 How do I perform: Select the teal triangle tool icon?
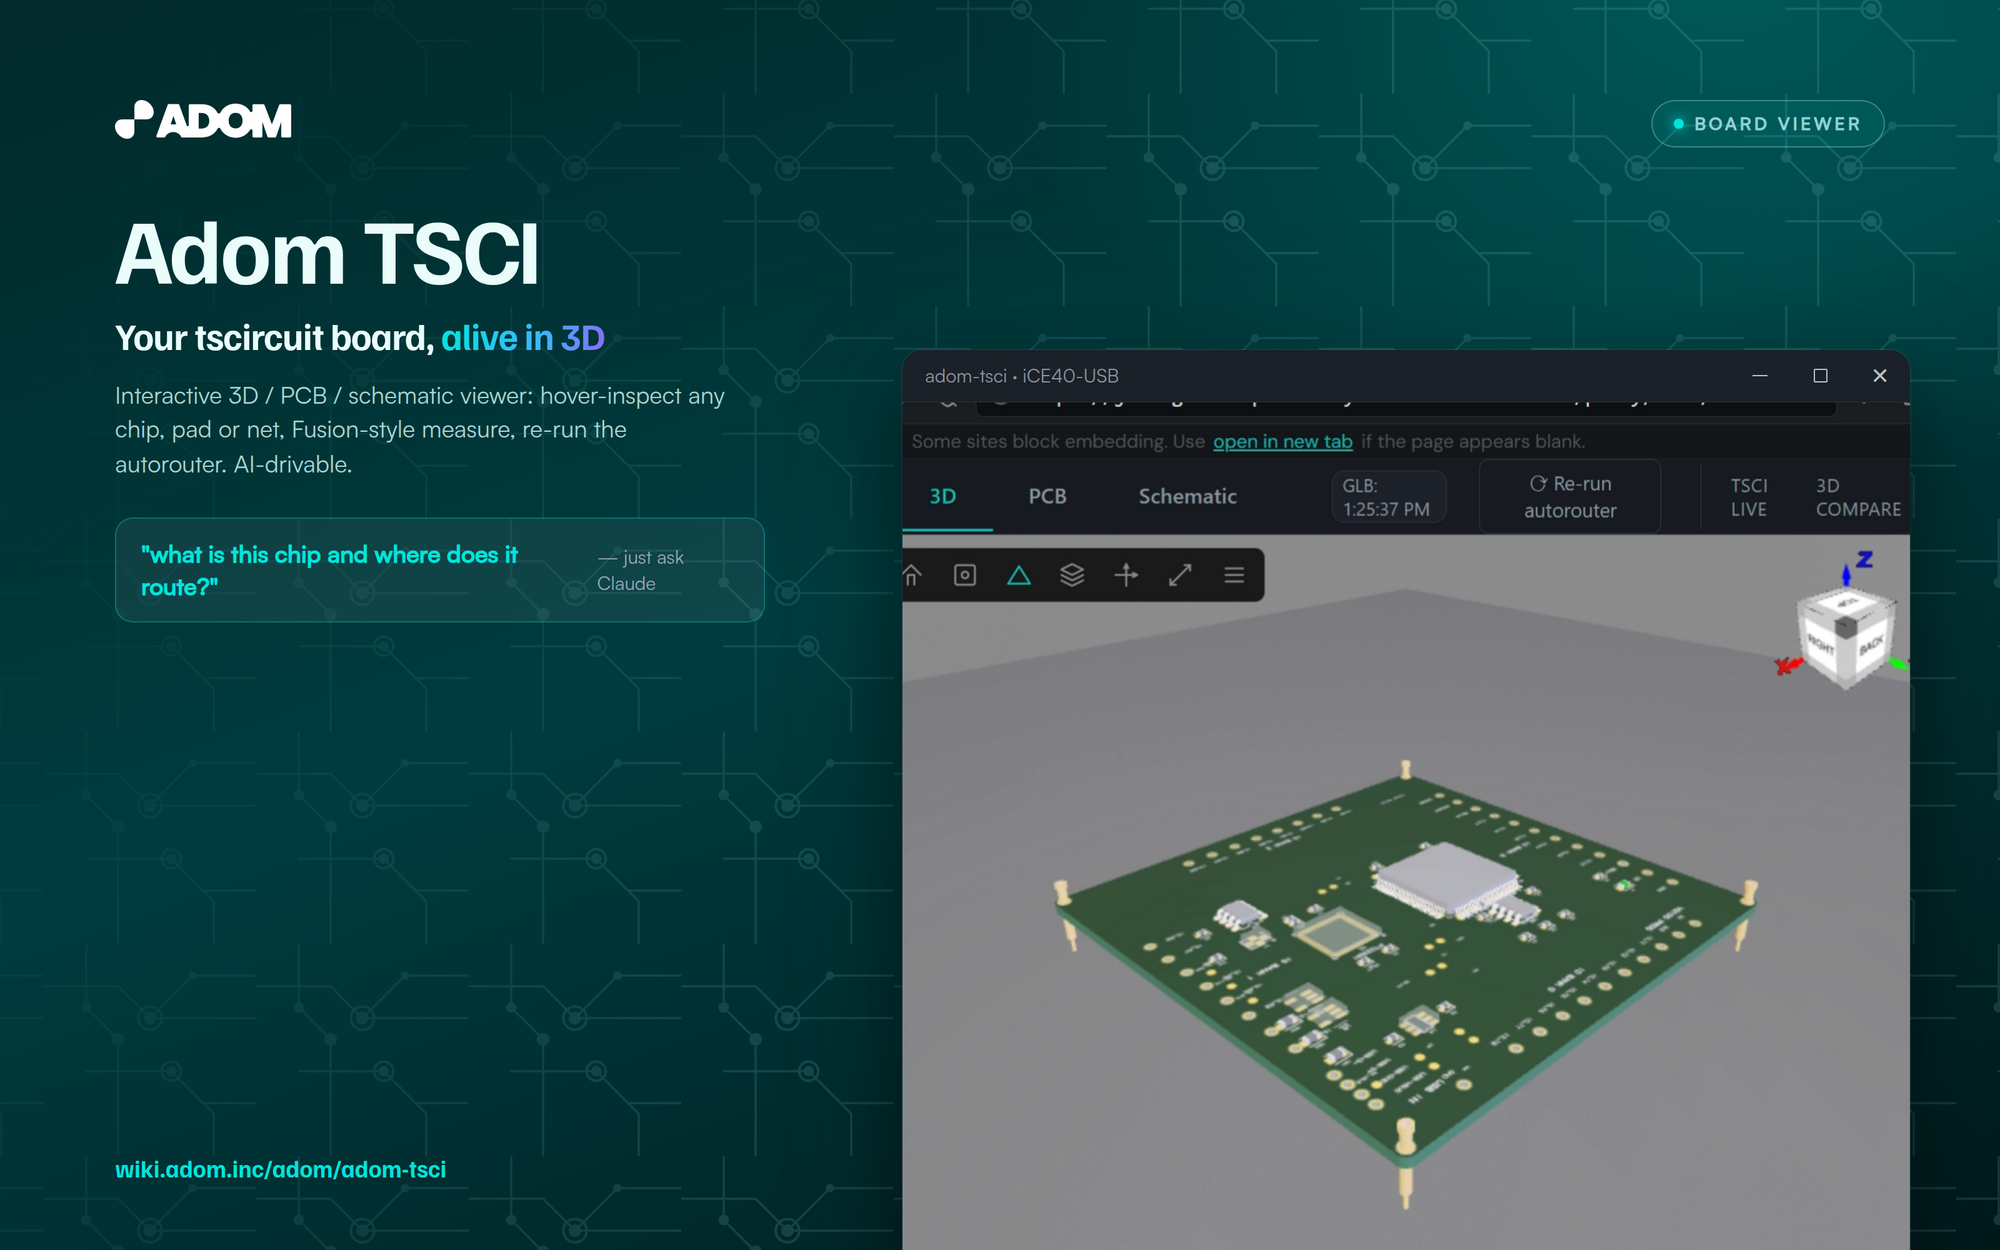point(1019,575)
